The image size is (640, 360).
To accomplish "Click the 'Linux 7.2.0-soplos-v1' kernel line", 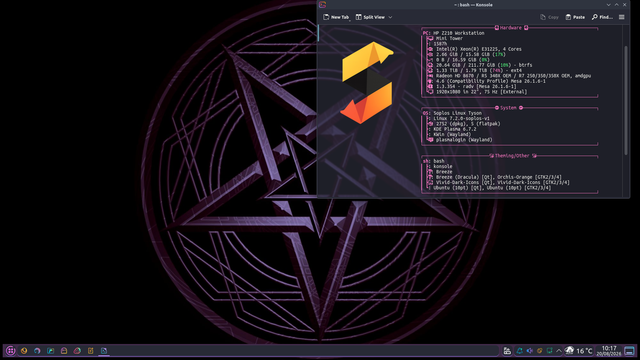I will (x=461, y=118).
